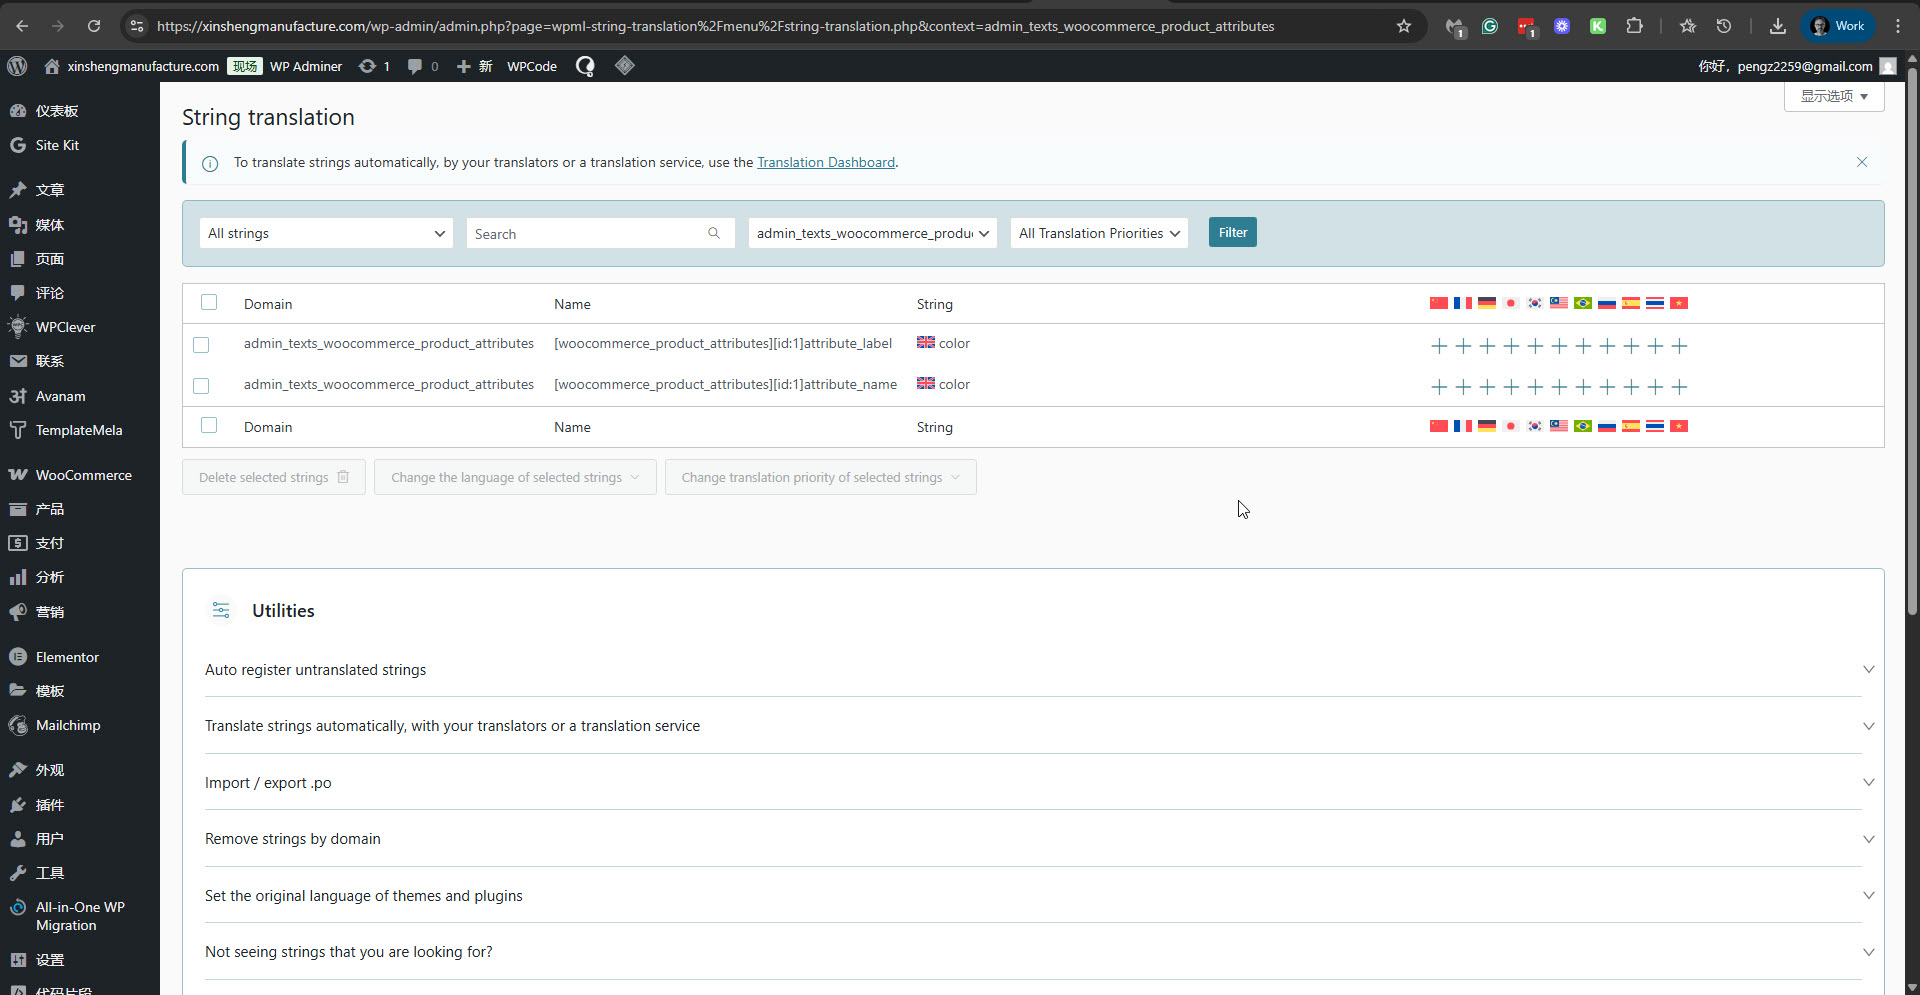Add Malay translation for the attribute_name string

tap(1559, 387)
